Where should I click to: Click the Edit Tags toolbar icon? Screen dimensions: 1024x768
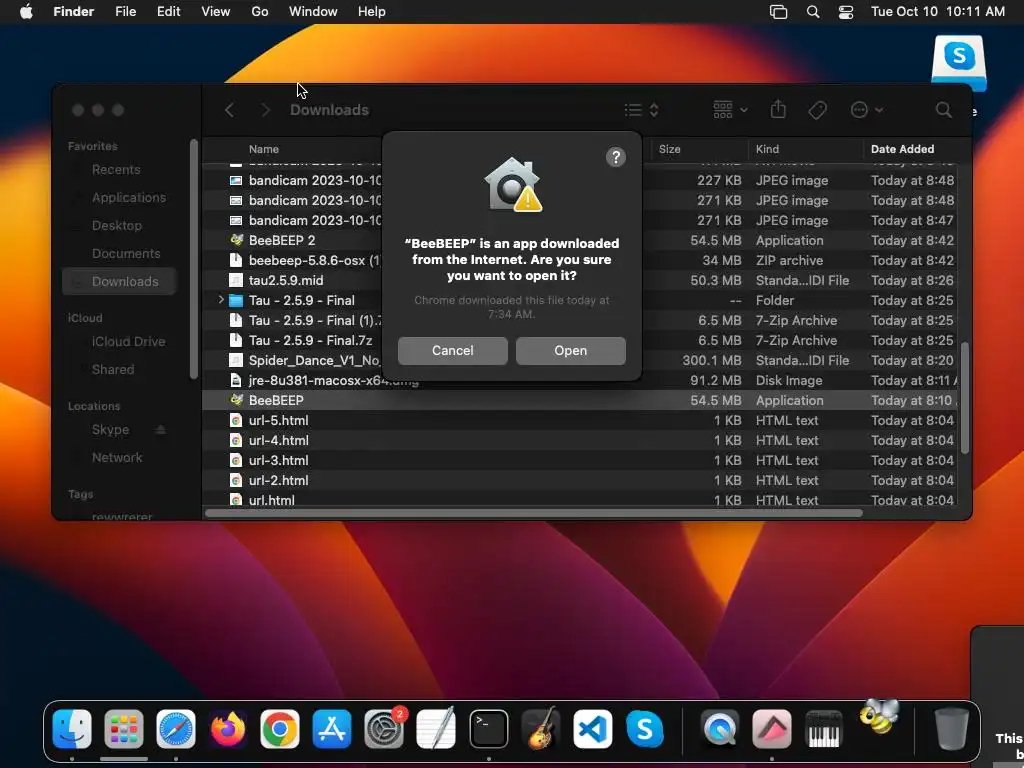(x=817, y=110)
